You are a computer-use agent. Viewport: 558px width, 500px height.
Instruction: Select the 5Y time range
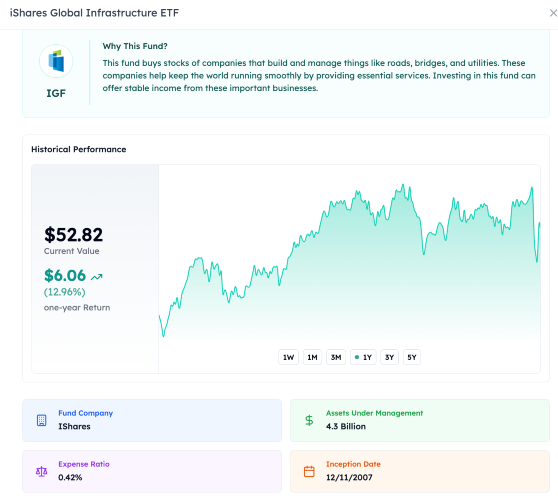412,357
